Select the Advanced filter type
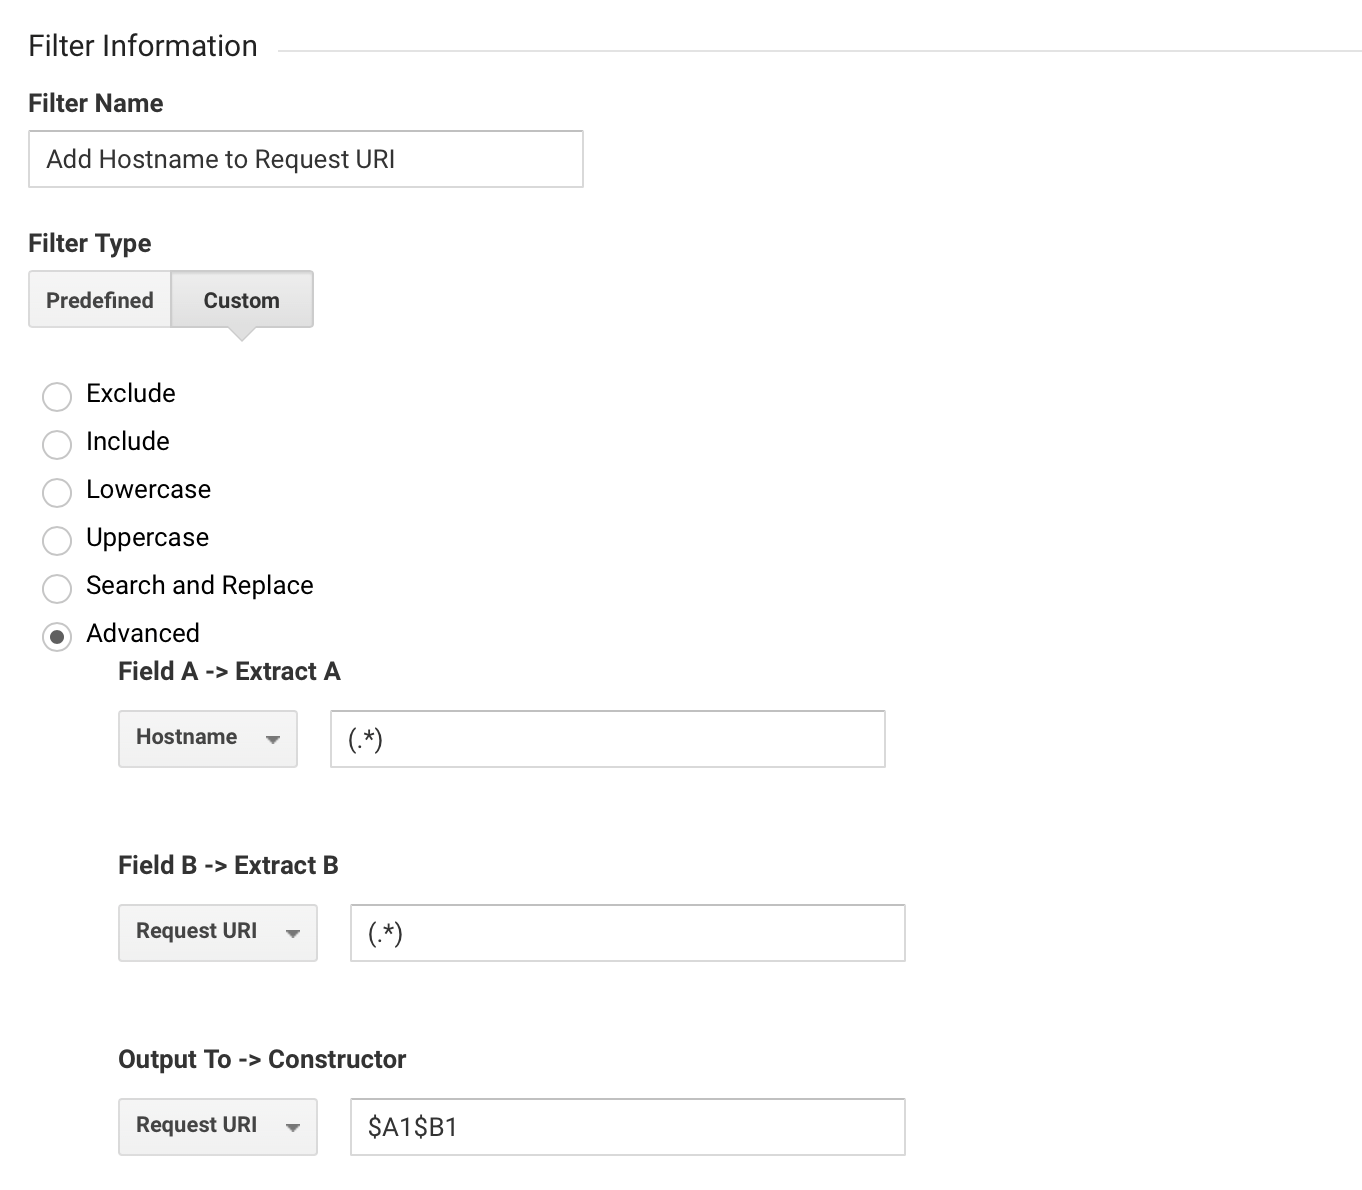The width and height of the screenshot is (1362, 1190). pyautogui.click(x=57, y=636)
